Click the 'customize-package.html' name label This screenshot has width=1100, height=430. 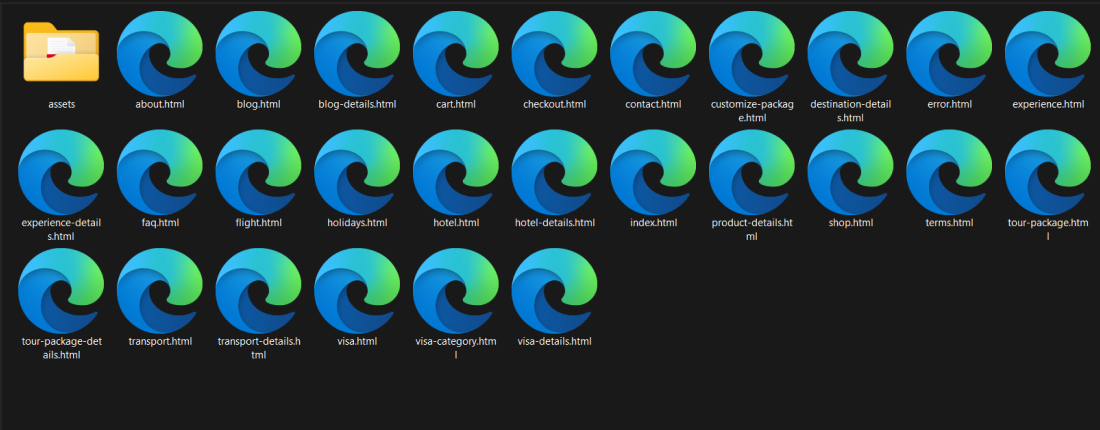click(x=752, y=111)
